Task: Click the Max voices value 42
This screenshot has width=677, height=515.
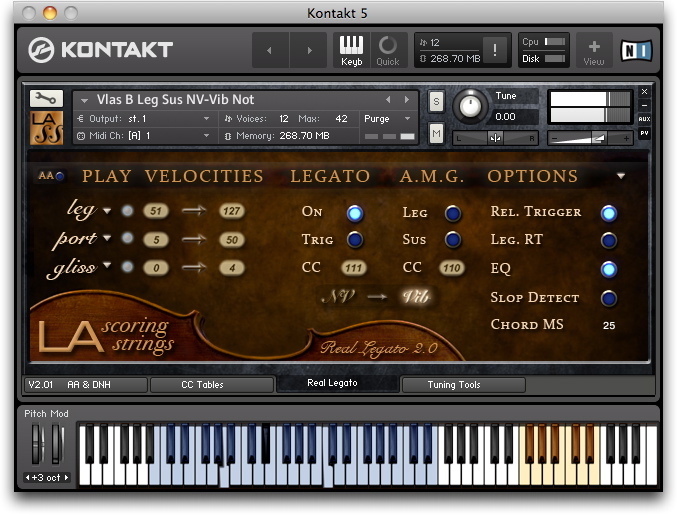Action: pyautogui.click(x=341, y=119)
